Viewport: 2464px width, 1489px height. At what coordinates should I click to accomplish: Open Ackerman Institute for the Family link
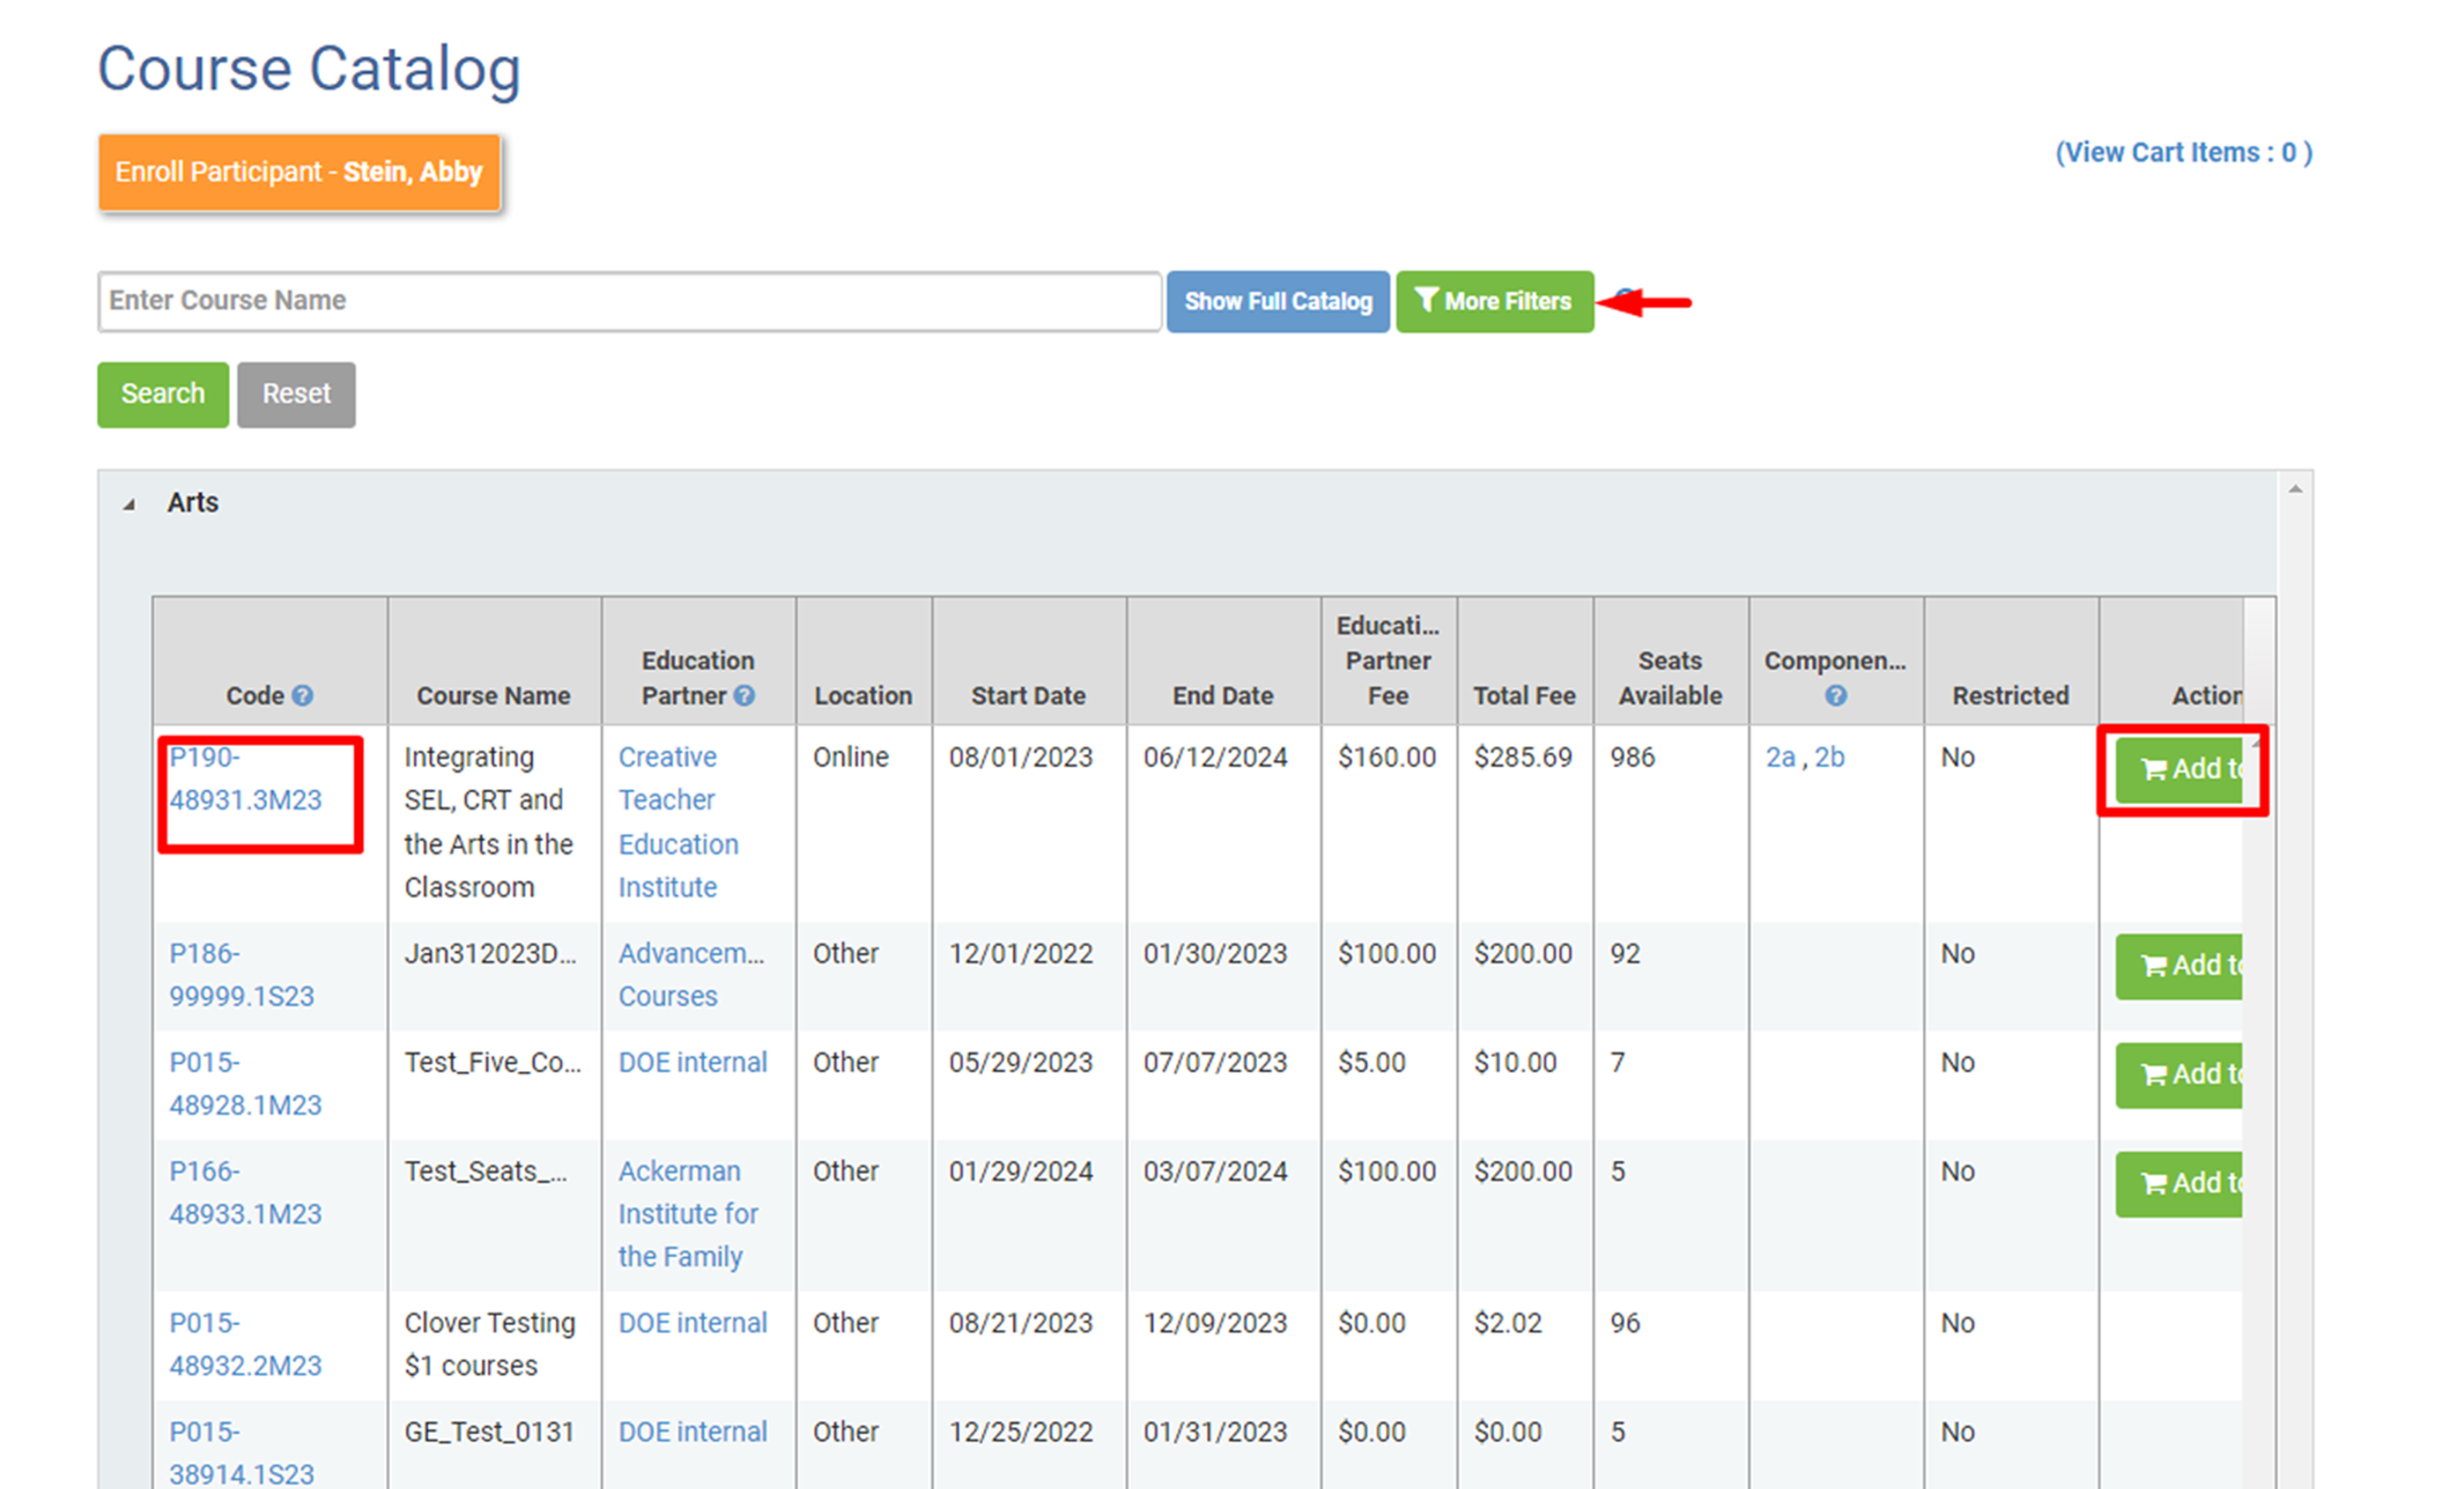(x=688, y=1214)
